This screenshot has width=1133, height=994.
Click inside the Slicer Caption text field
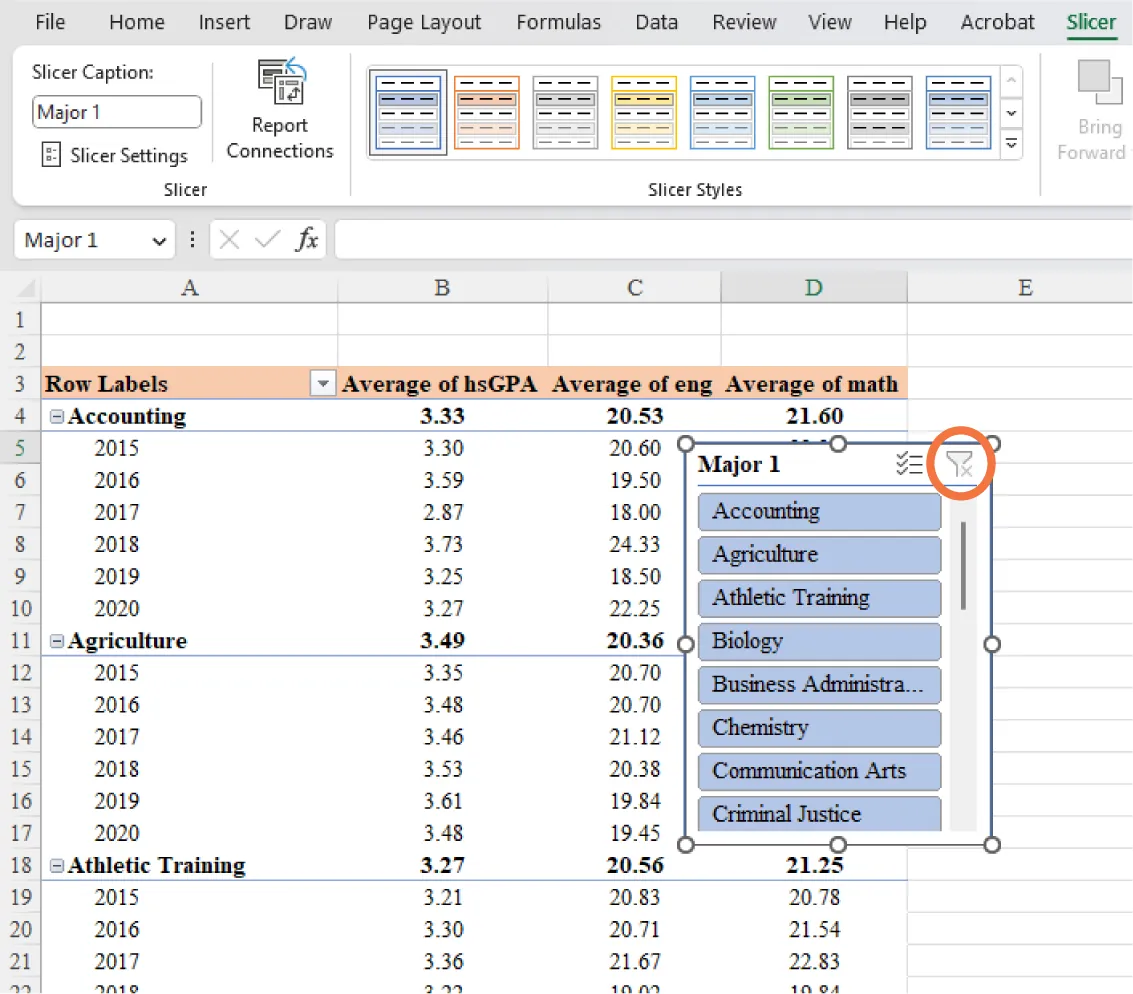click(116, 112)
